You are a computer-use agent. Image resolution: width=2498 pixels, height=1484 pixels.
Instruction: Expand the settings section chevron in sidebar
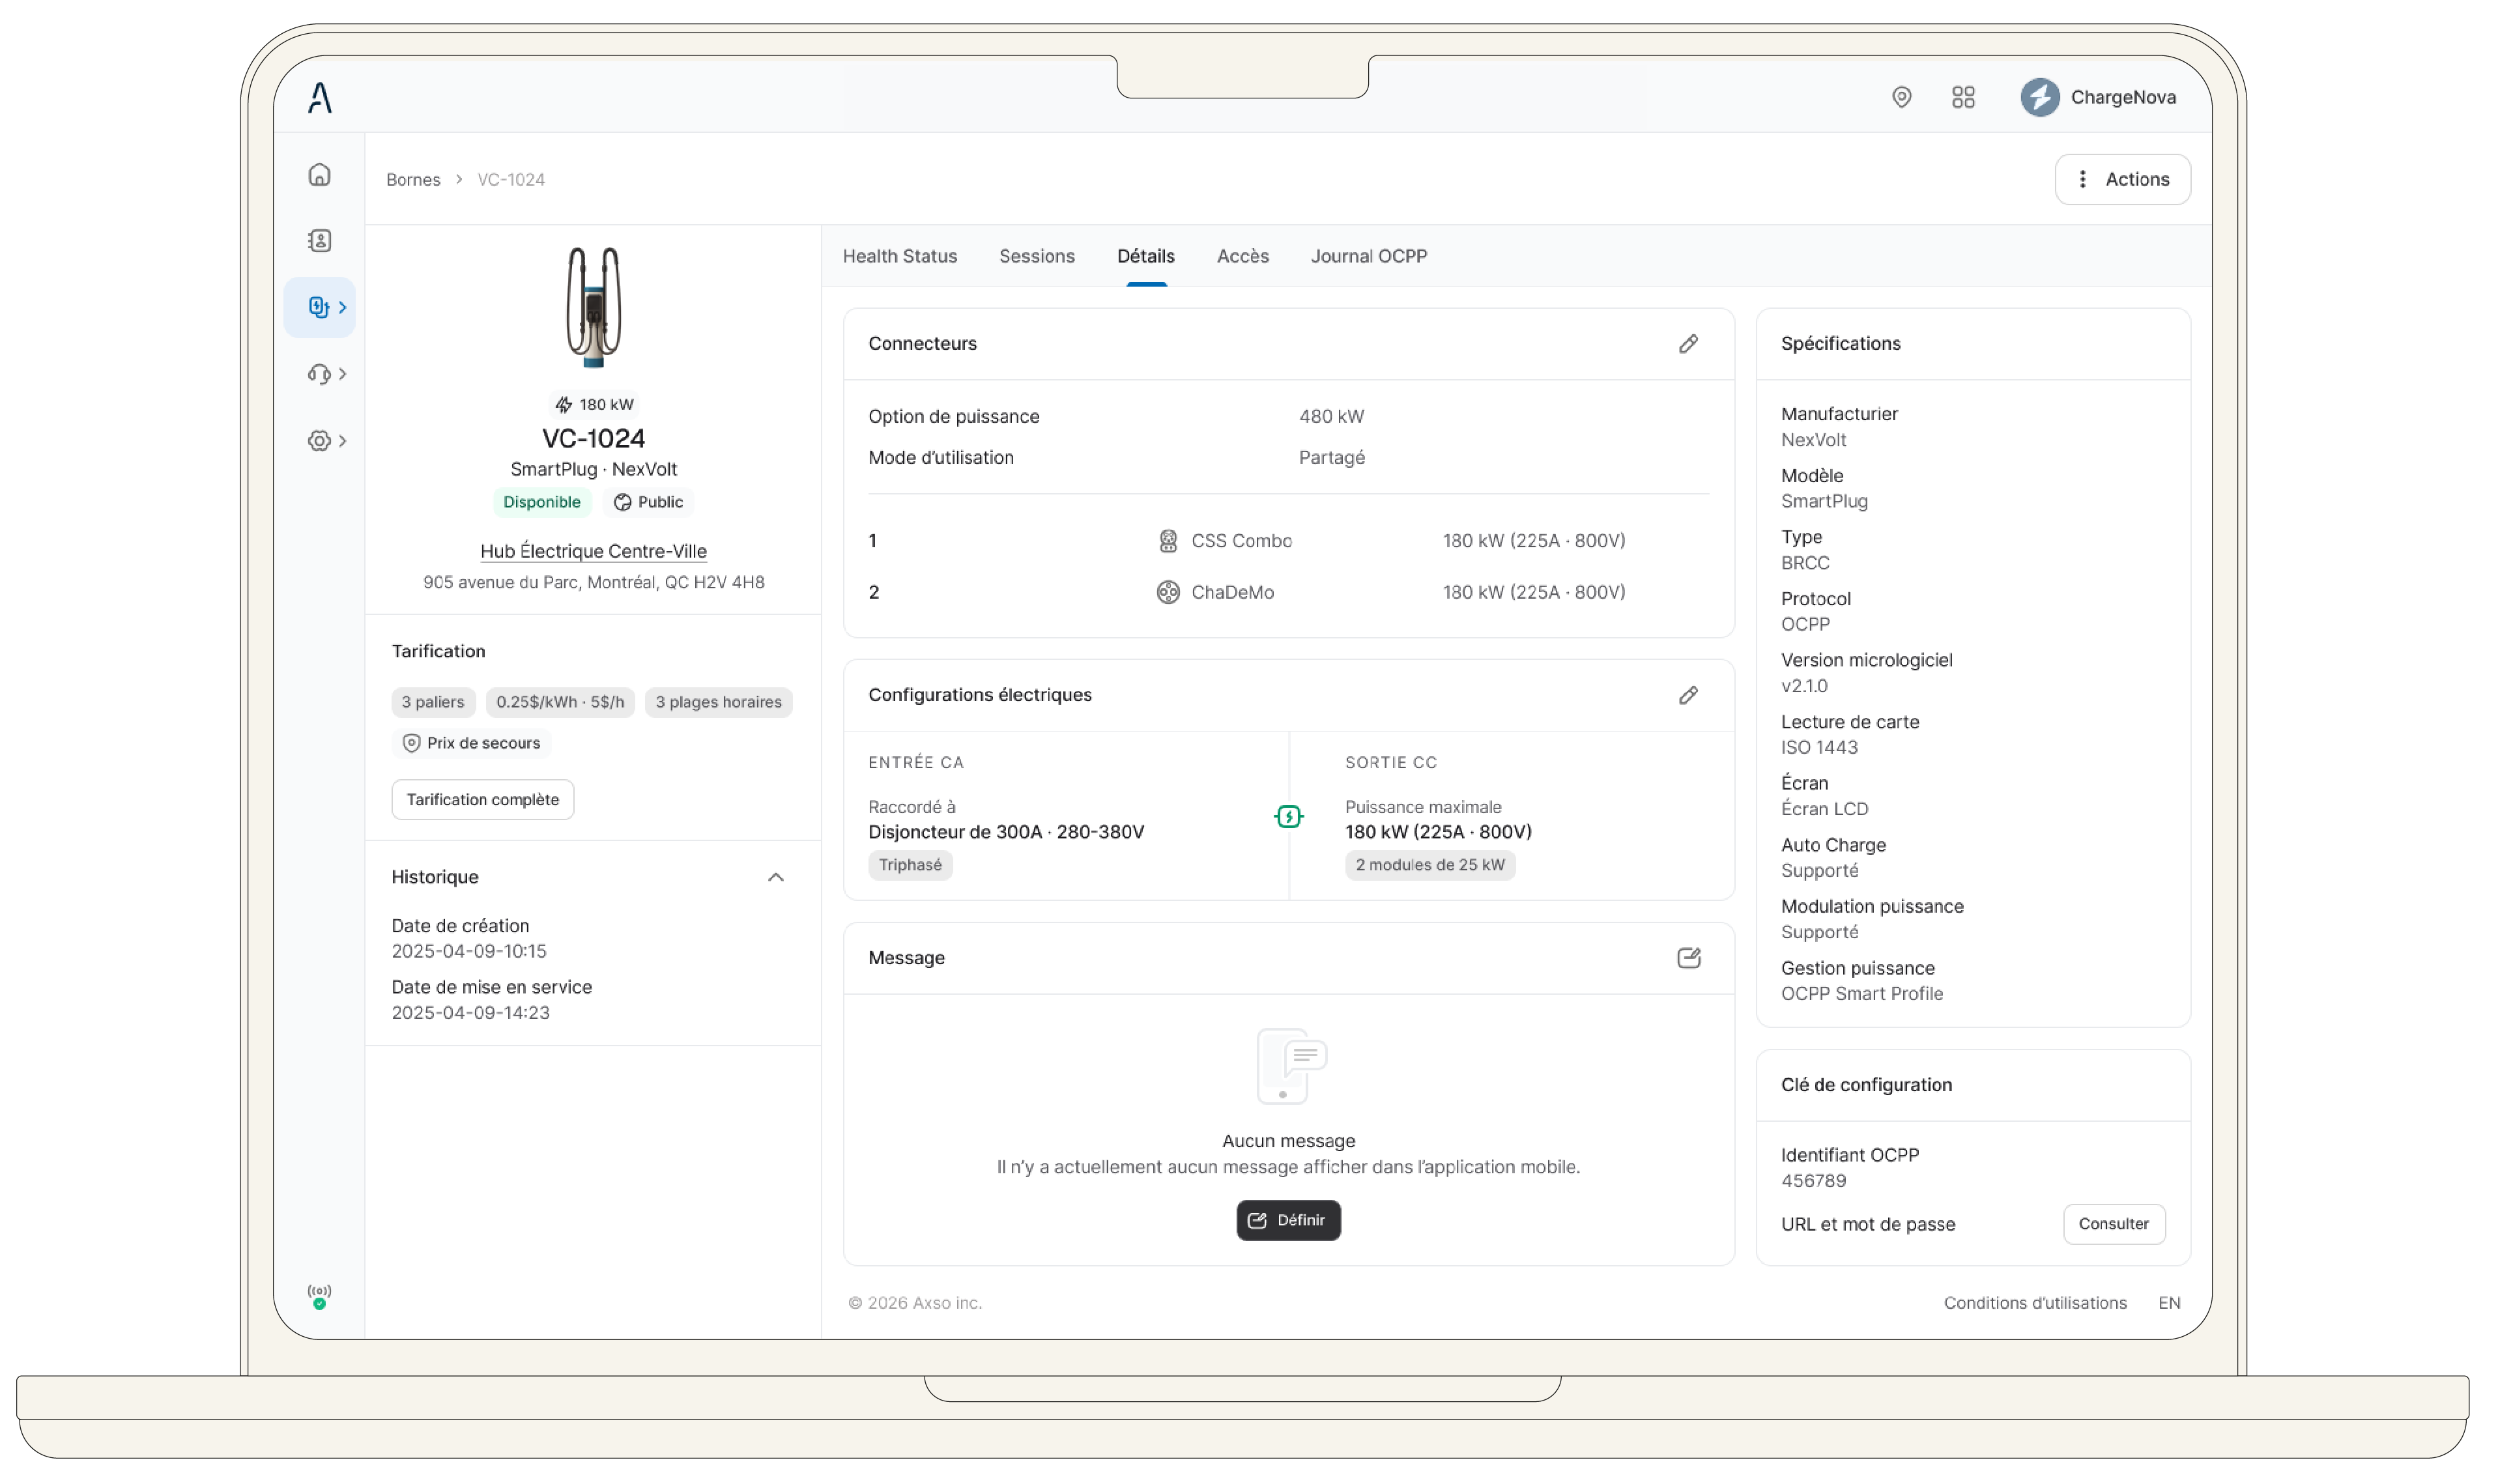(x=342, y=440)
